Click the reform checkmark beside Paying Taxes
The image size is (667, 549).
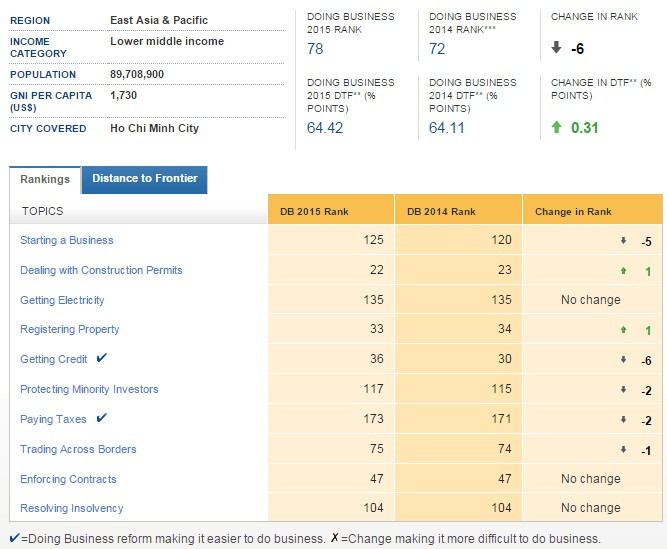101,419
